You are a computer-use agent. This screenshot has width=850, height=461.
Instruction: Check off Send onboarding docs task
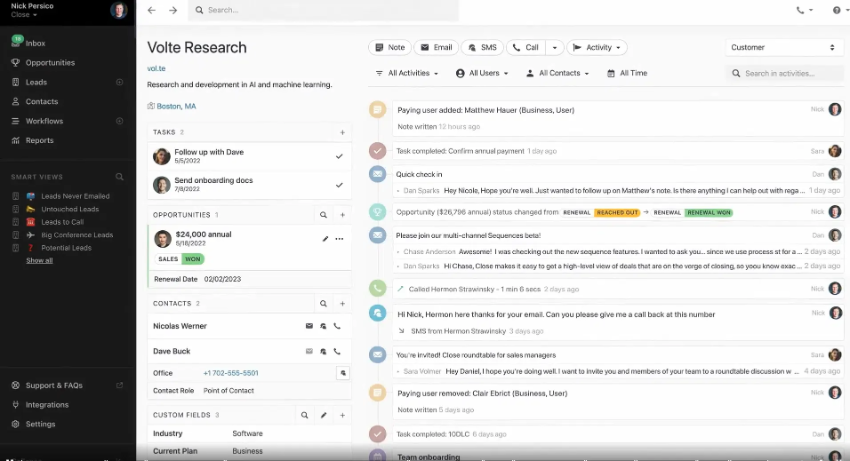tap(339, 185)
